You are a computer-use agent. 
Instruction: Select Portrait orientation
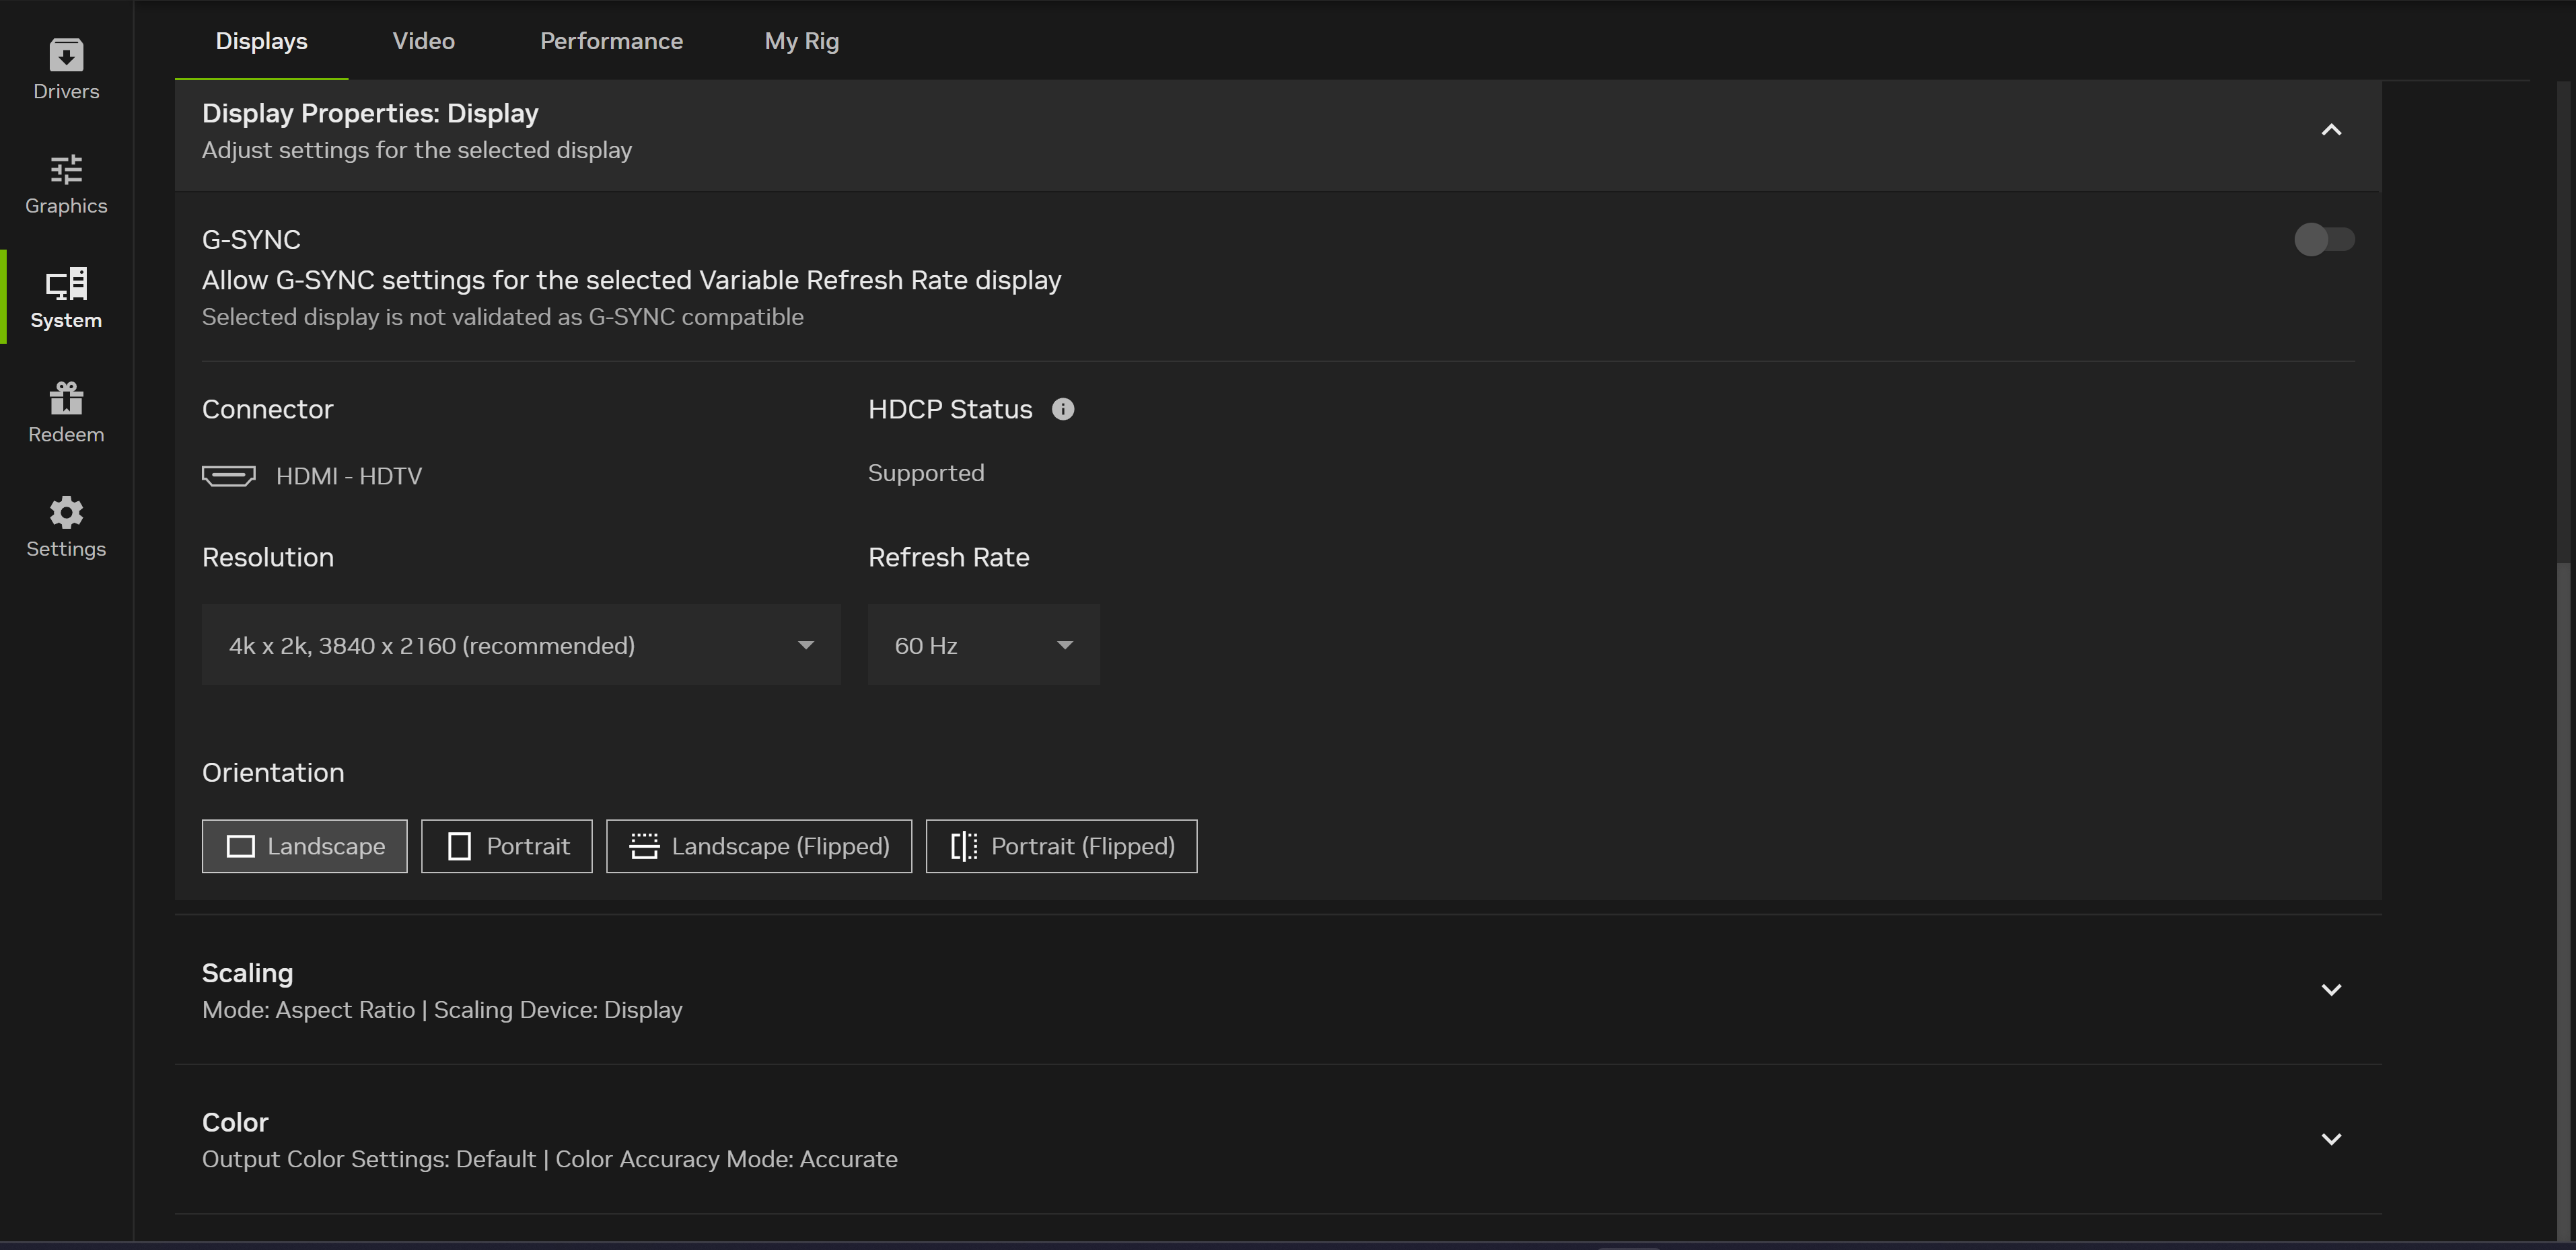(x=506, y=846)
